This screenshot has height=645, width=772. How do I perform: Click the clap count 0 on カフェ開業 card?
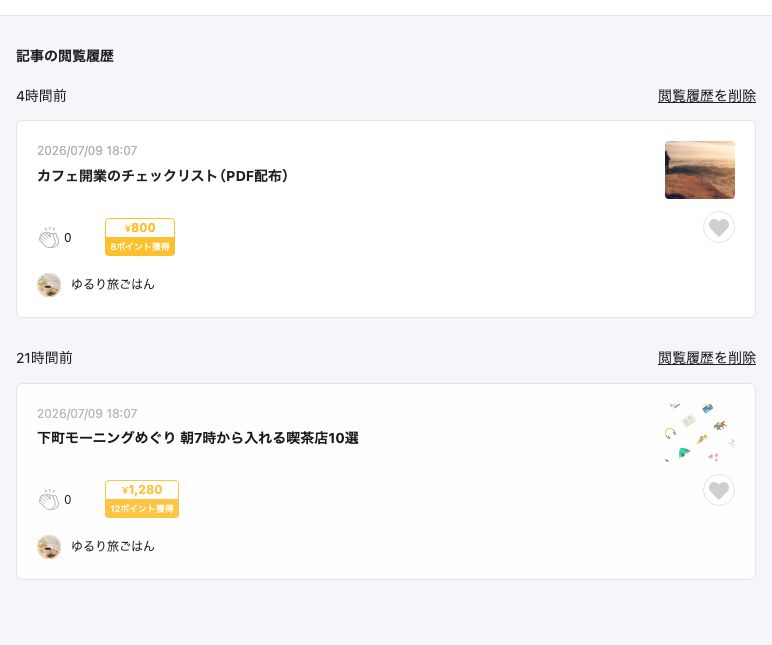68,238
